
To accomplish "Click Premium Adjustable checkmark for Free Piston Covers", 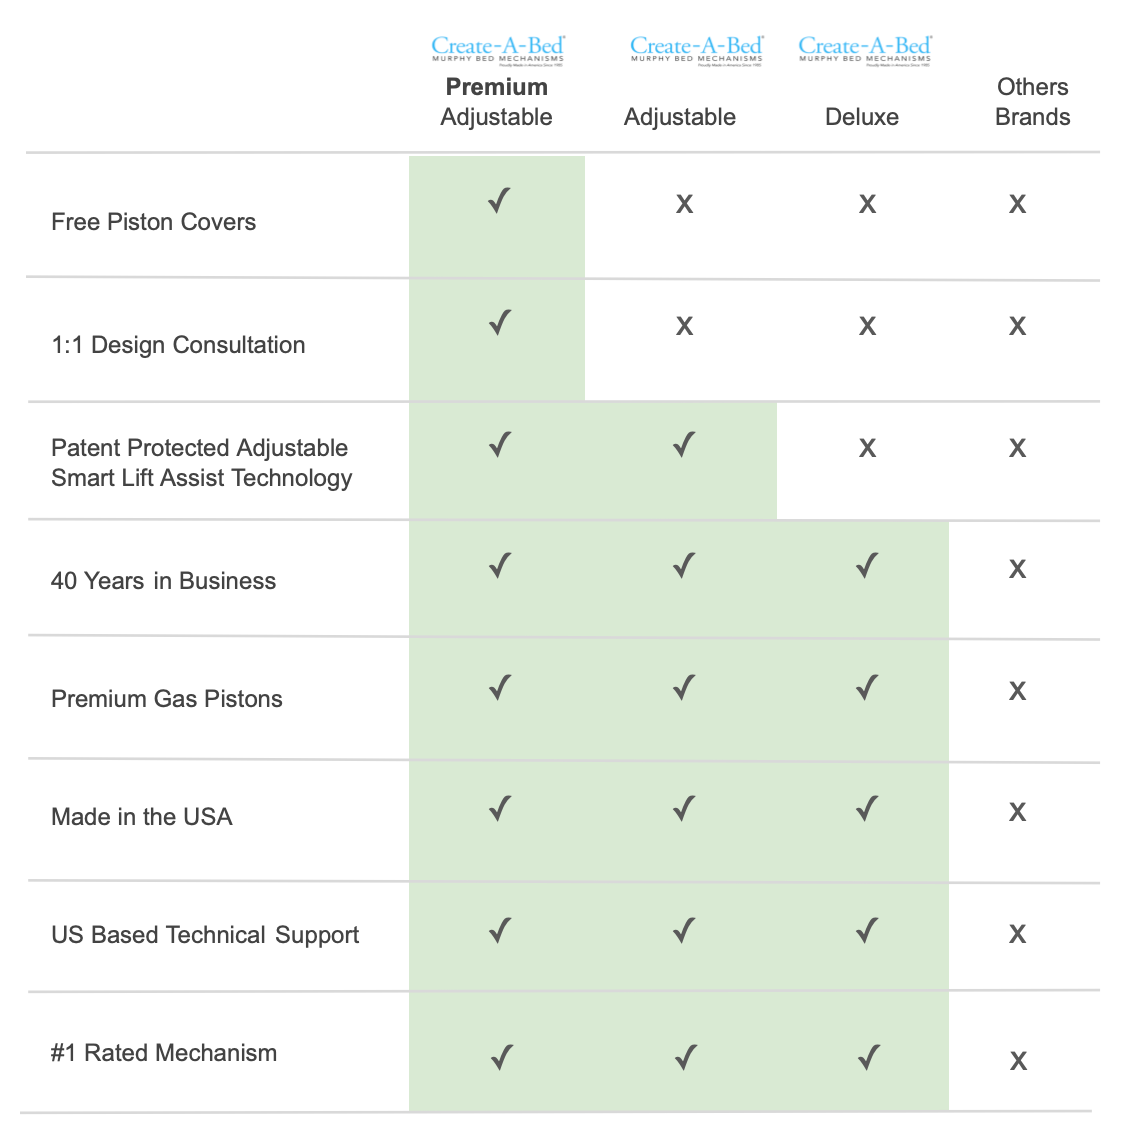I will click(500, 202).
